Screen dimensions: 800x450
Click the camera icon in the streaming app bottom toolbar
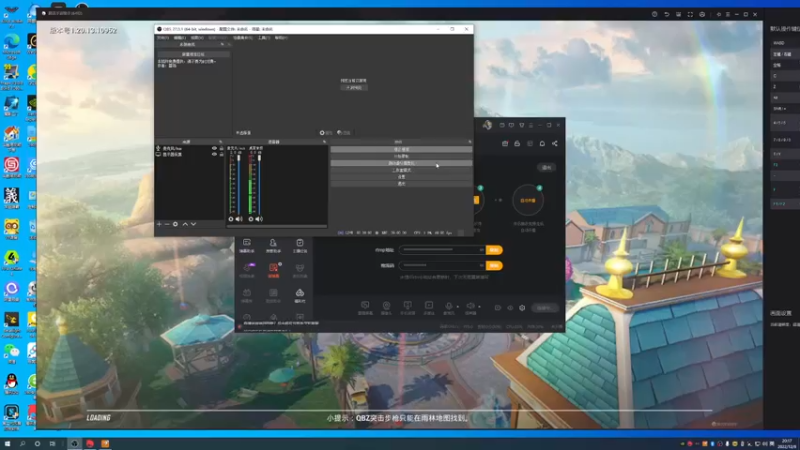click(x=386, y=306)
